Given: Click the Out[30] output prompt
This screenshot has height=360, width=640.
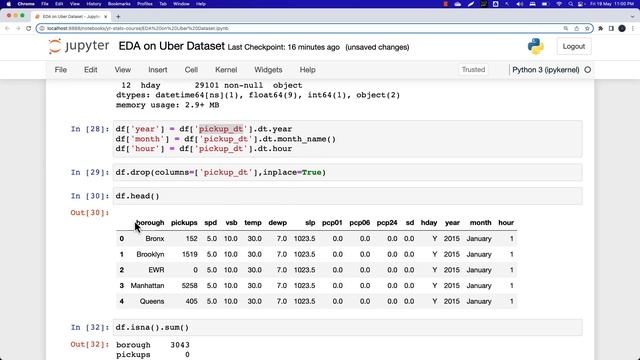Looking at the screenshot, I should pyautogui.click(x=89, y=213).
